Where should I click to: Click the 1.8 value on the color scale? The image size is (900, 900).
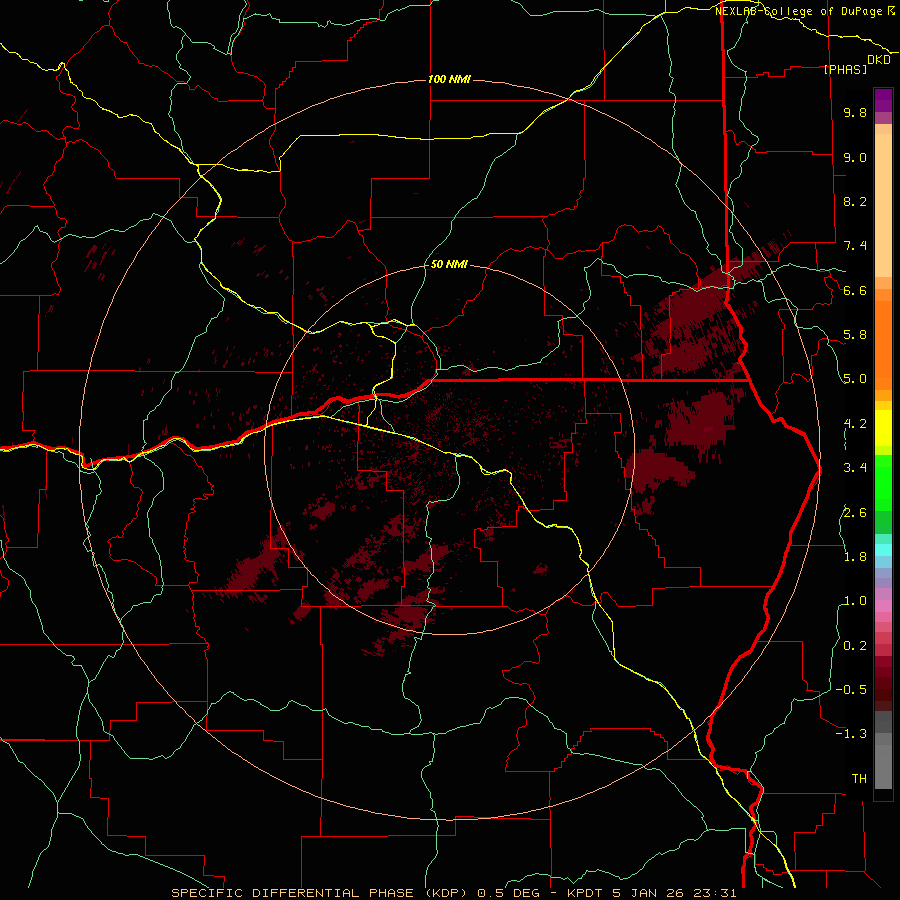[855, 557]
